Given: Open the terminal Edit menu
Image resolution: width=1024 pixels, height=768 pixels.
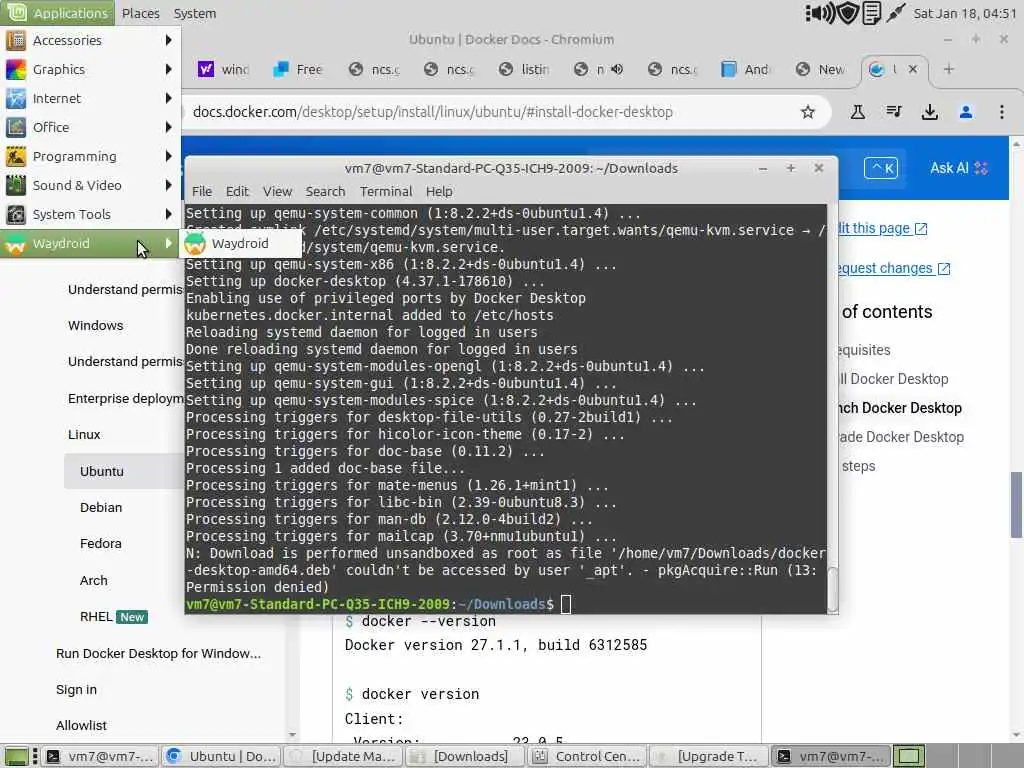Looking at the screenshot, I should pos(237,191).
